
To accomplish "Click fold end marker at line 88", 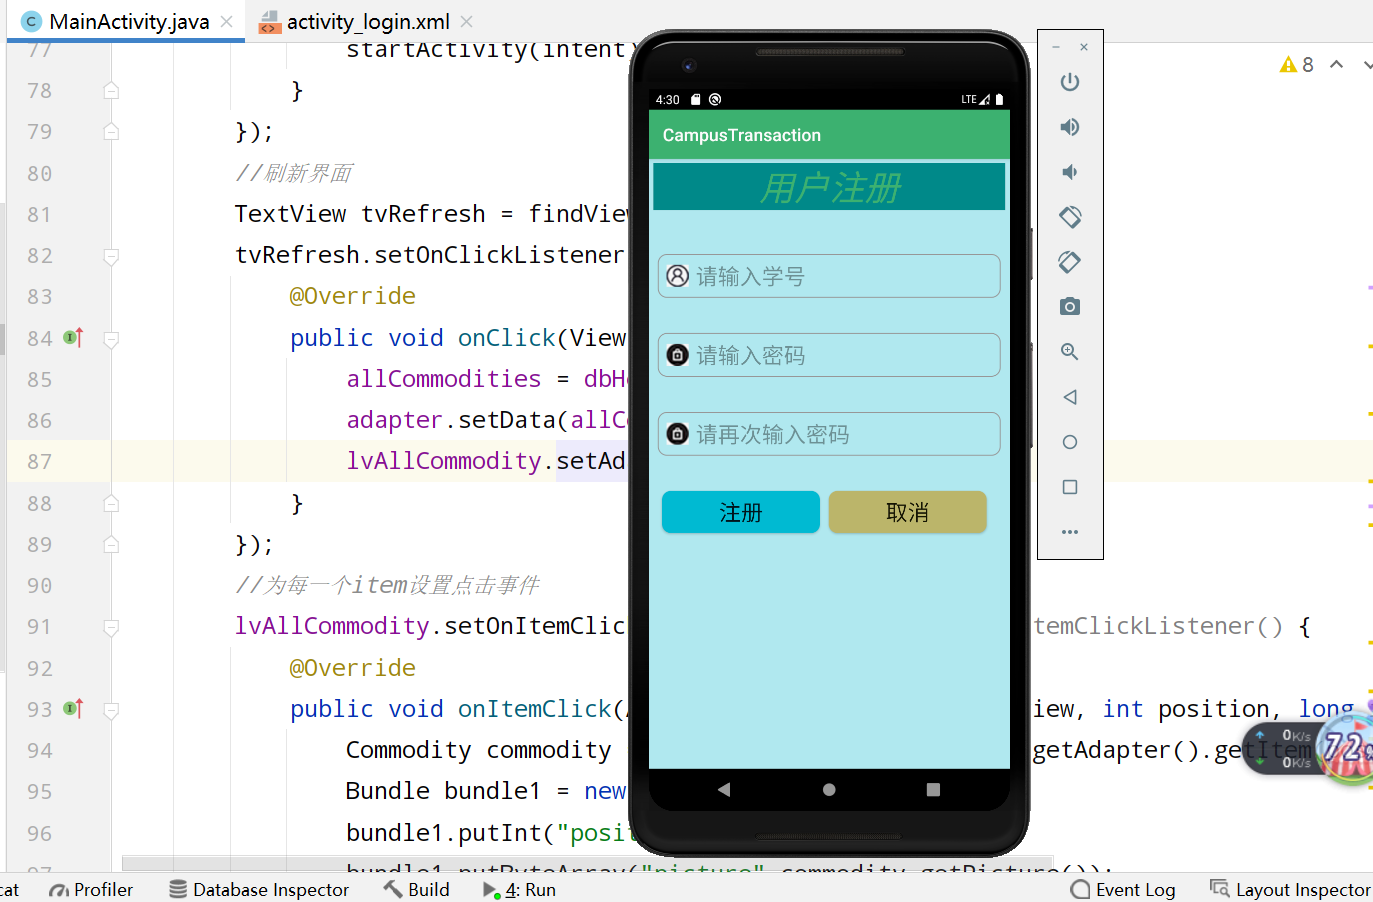I will [x=111, y=503].
